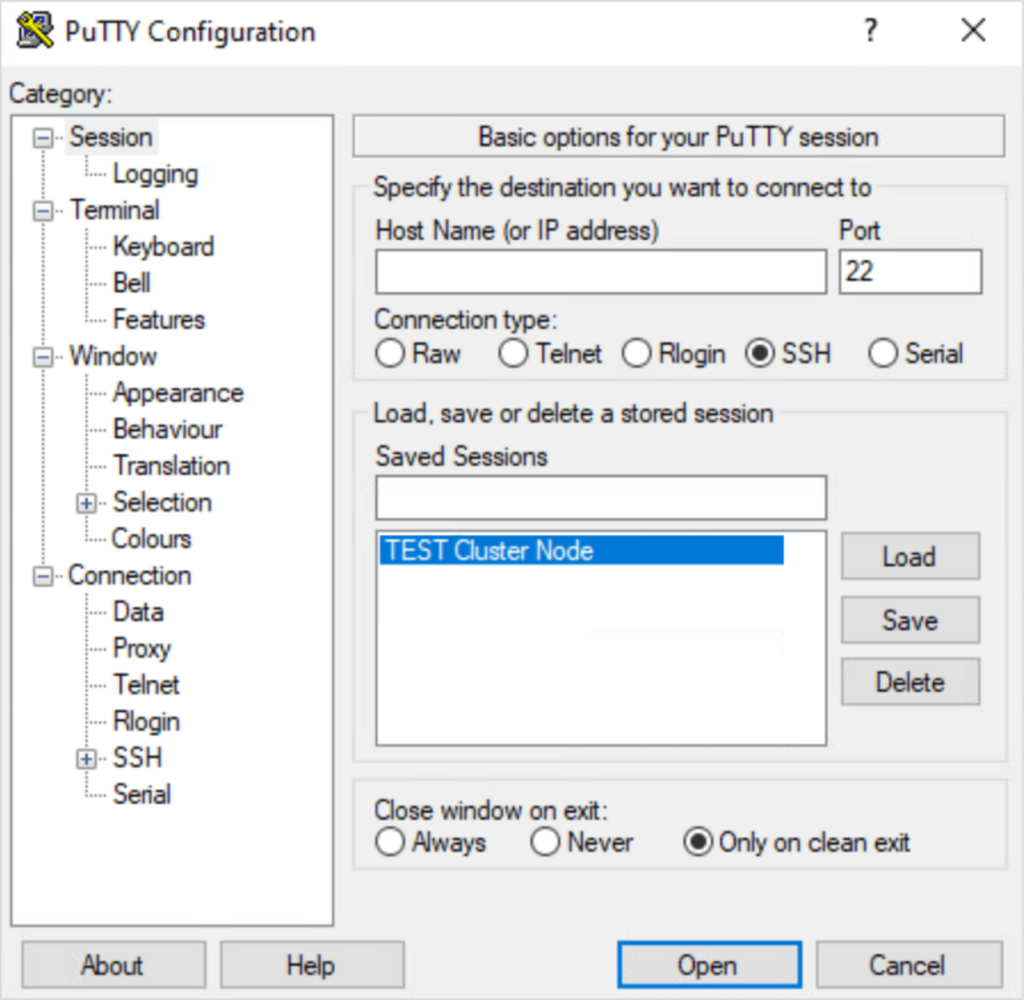Click the PuTTY icon in title bar
This screenshot has width=1024, height=1000.
click(35, 31)
